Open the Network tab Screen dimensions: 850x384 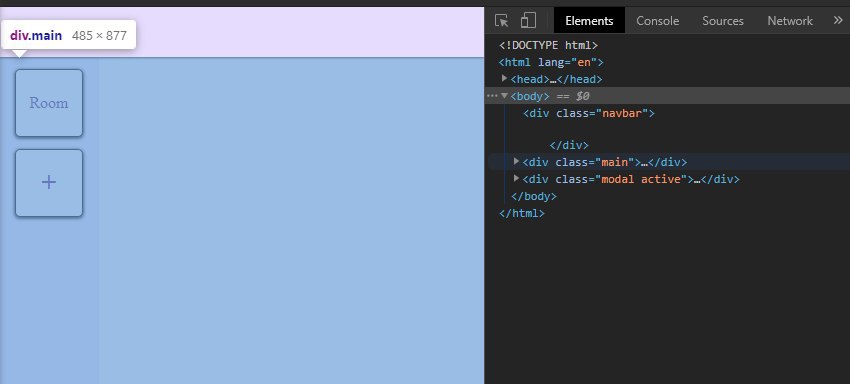pos(790,21)
